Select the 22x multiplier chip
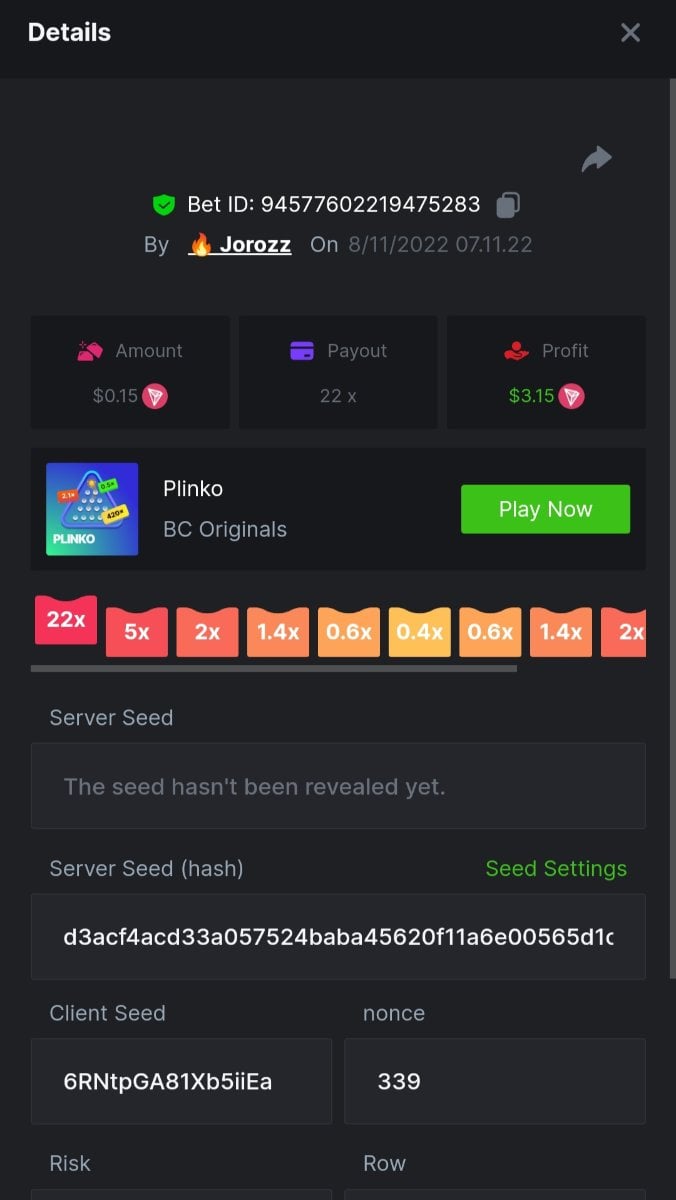 click(x=65, y=620)
